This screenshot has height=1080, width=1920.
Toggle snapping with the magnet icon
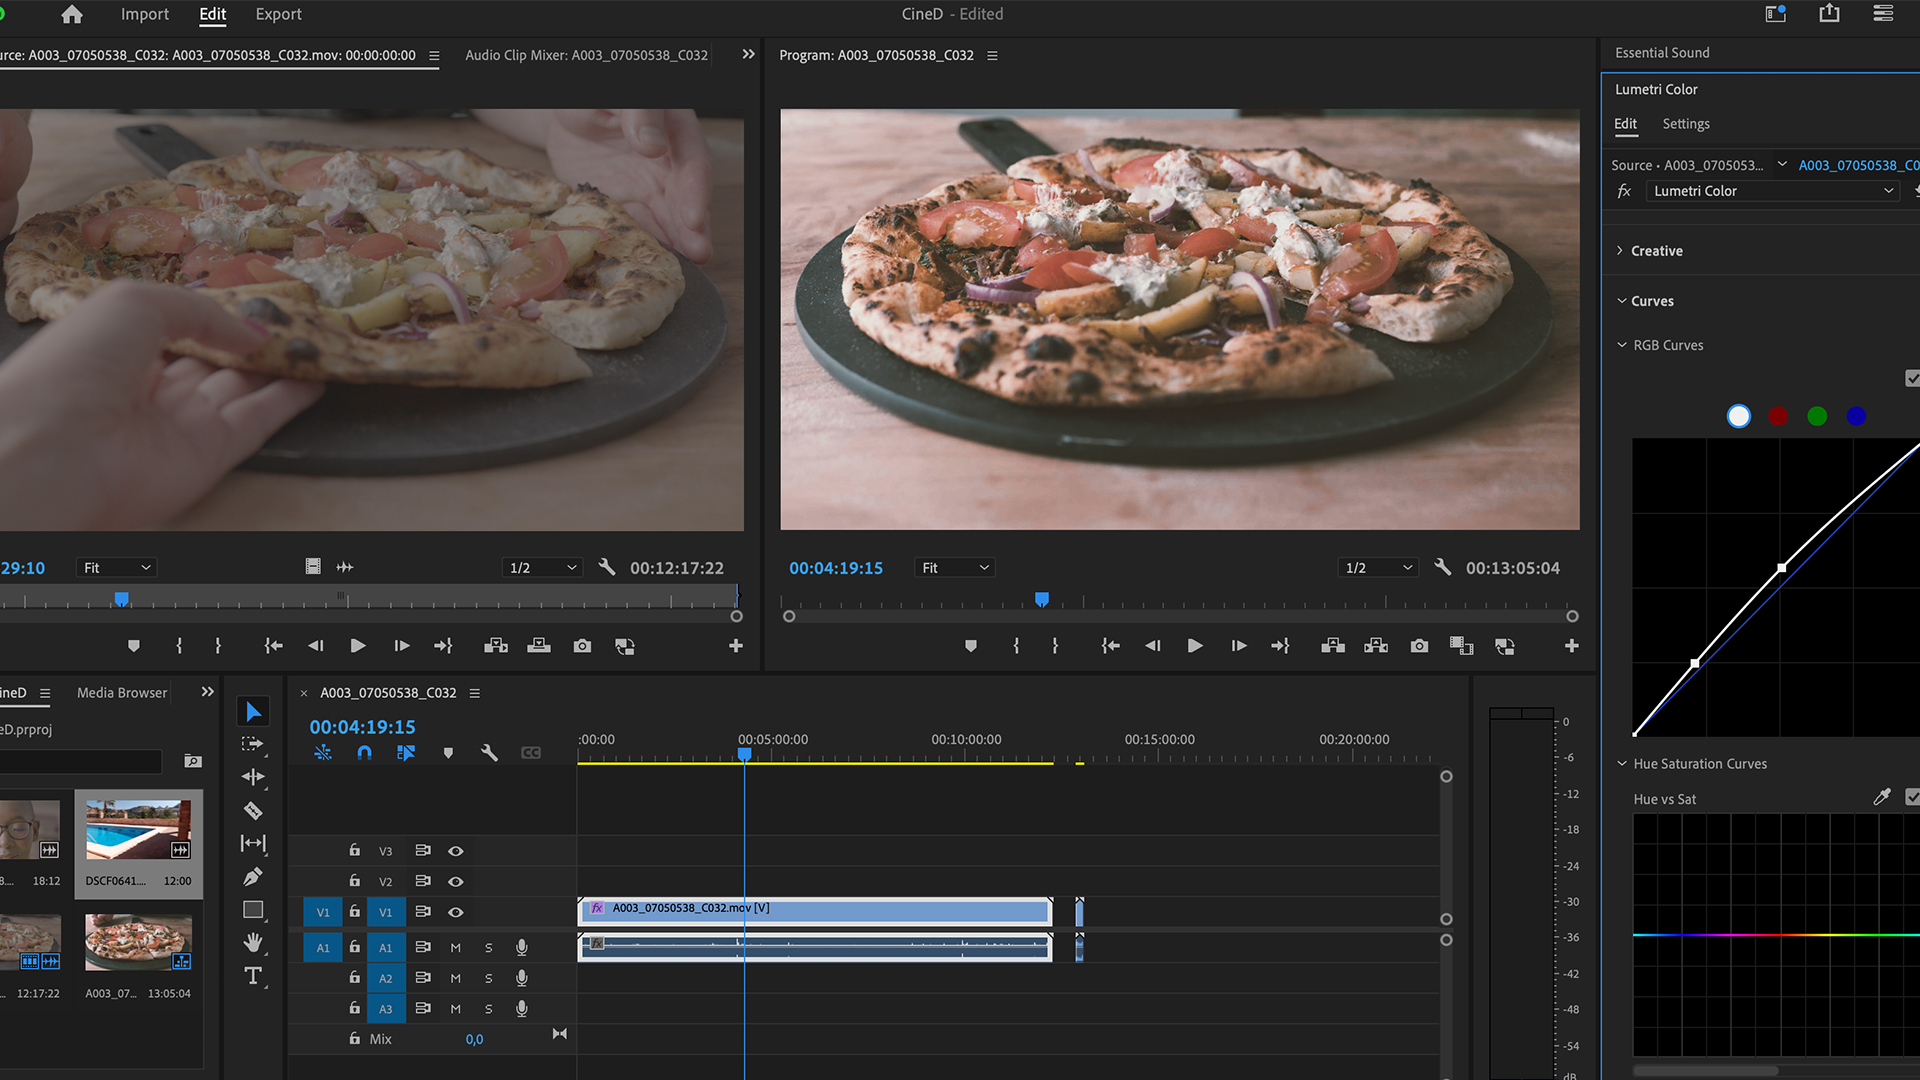pyautogui.click(x=365, y=753)
